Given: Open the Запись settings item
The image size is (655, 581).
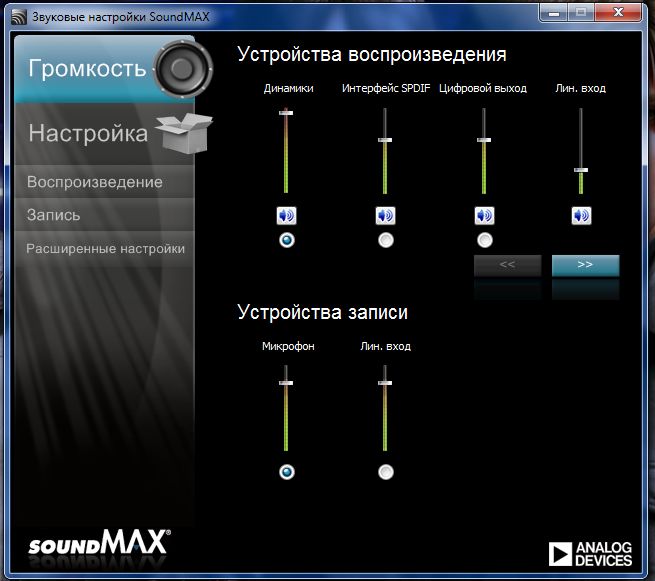Looking at the screenshot, I should pyautogui.click(x=104, y=215).
